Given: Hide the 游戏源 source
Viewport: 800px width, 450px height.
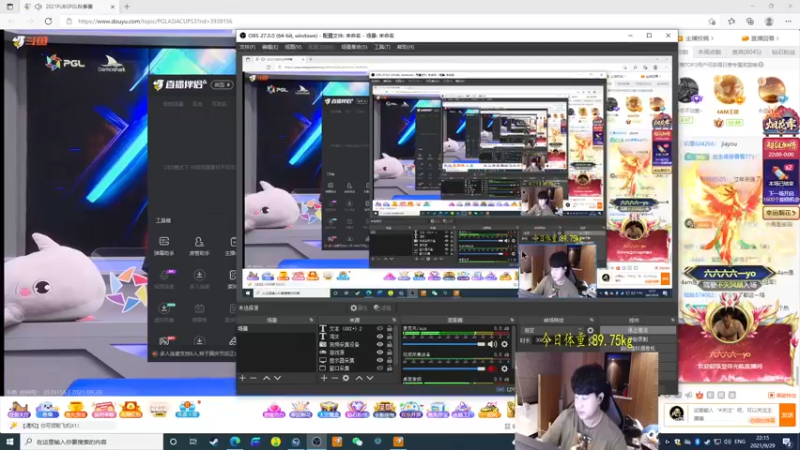Looking at the screenshot, I should (x=380, y=352).
